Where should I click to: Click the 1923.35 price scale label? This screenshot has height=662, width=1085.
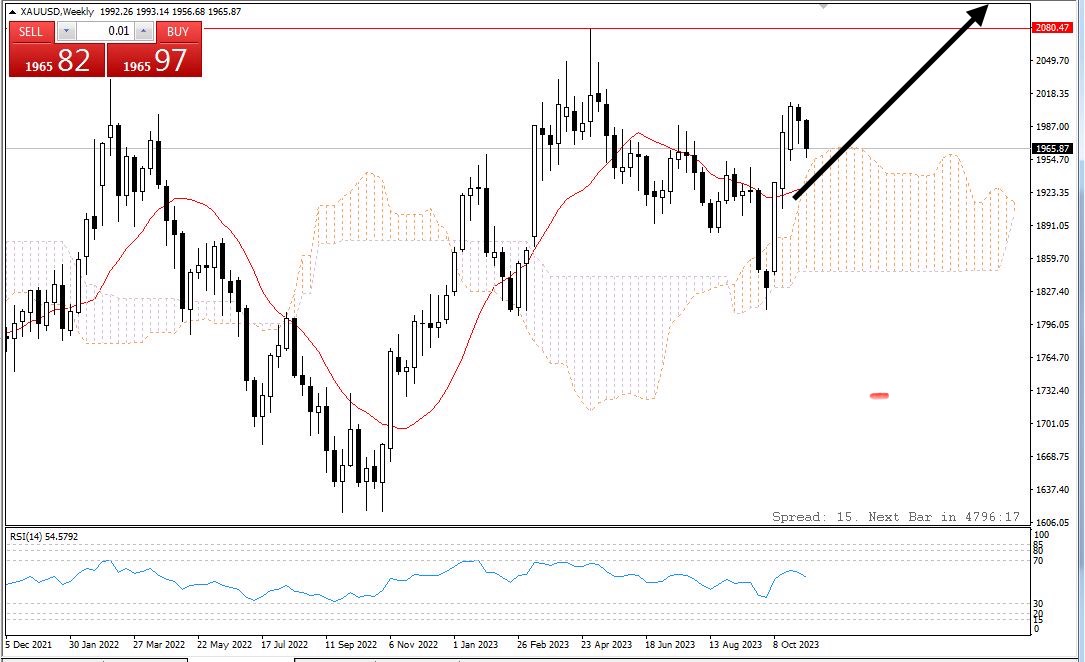[1052, 193]
